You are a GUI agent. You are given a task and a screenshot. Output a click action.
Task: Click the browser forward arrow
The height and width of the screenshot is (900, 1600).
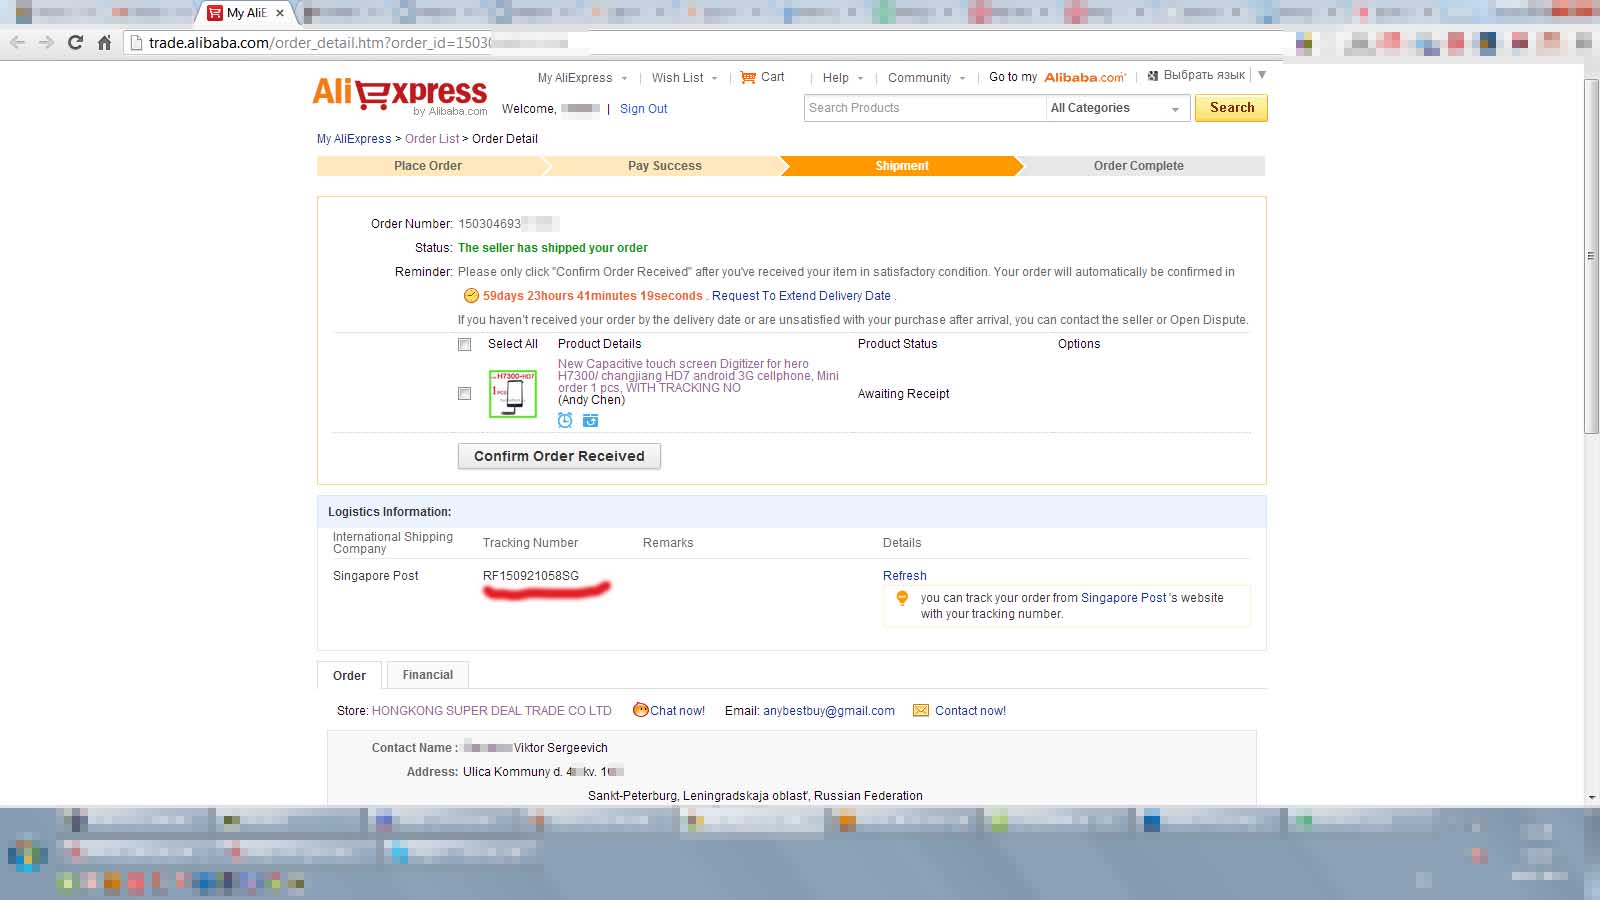point(46,42)
